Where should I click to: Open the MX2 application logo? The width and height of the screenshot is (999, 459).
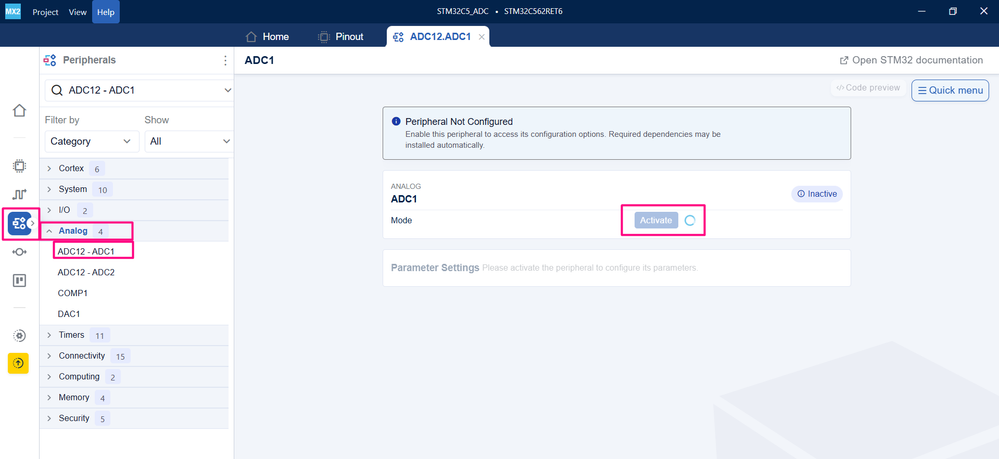click(13, 11)
